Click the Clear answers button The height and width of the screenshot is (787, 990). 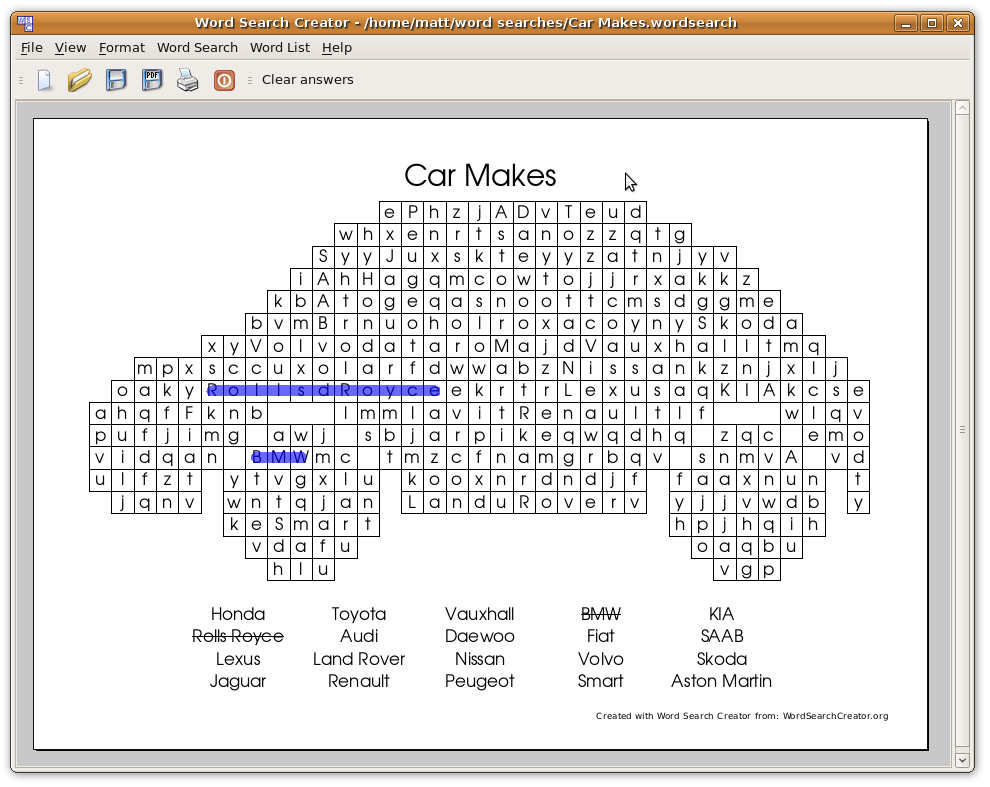[307, 80]
